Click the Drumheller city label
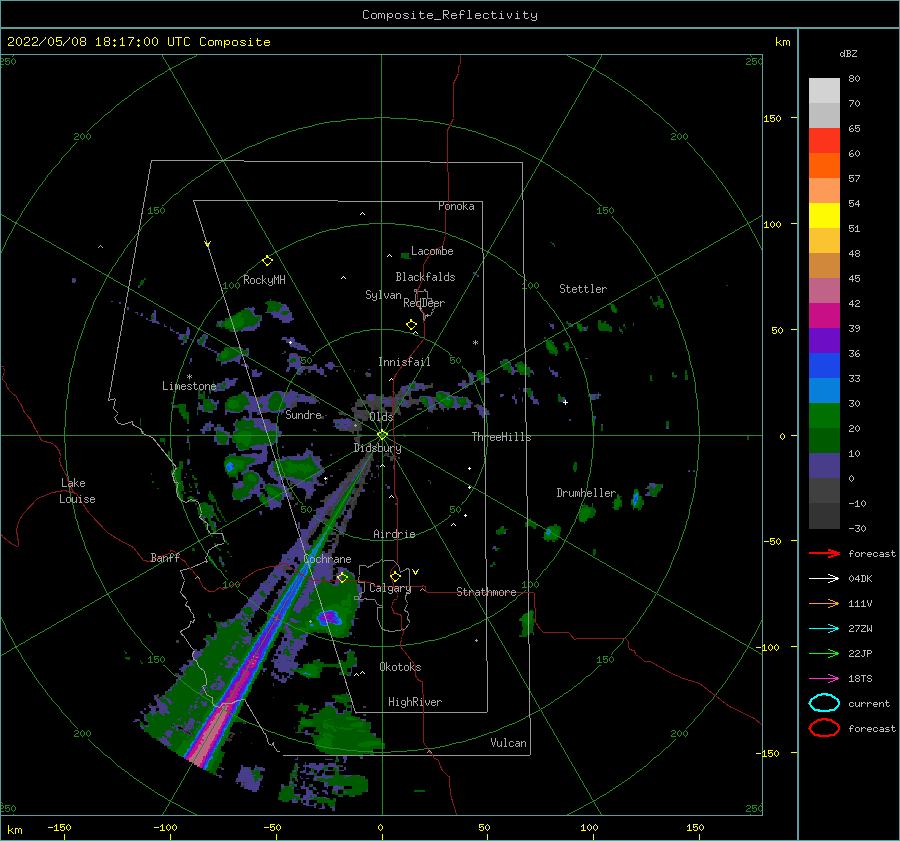Image resolution: width=900 pixels, height=841 pixels. (586, 493)
